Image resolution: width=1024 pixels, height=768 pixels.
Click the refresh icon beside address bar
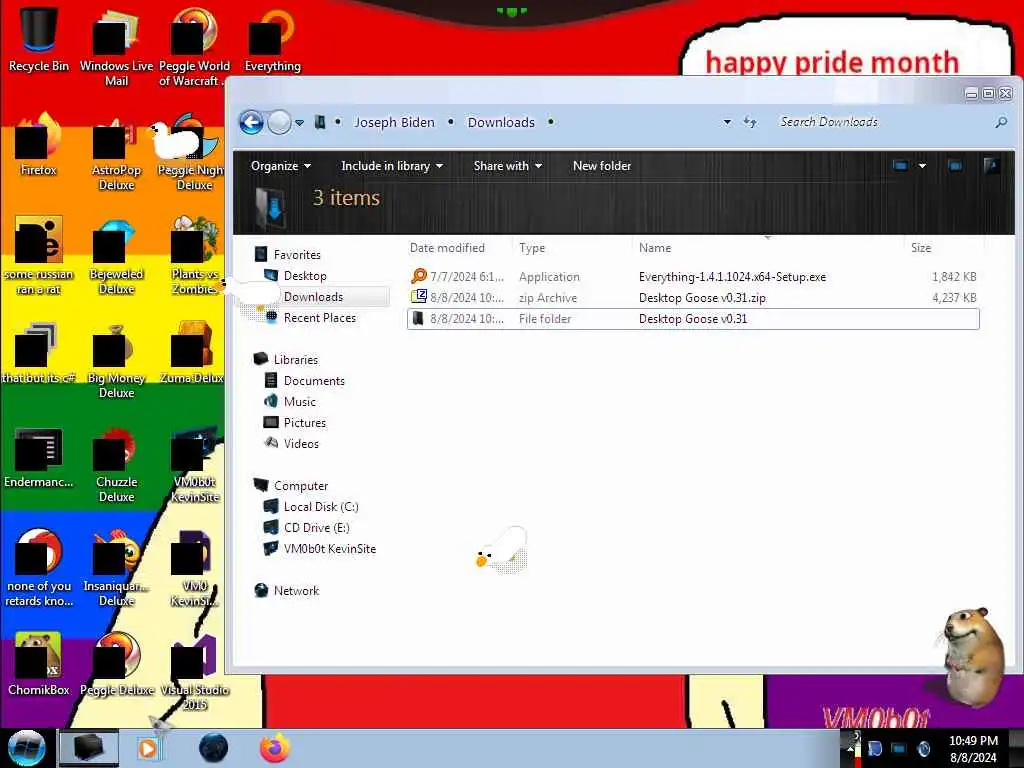click(750, 122)
